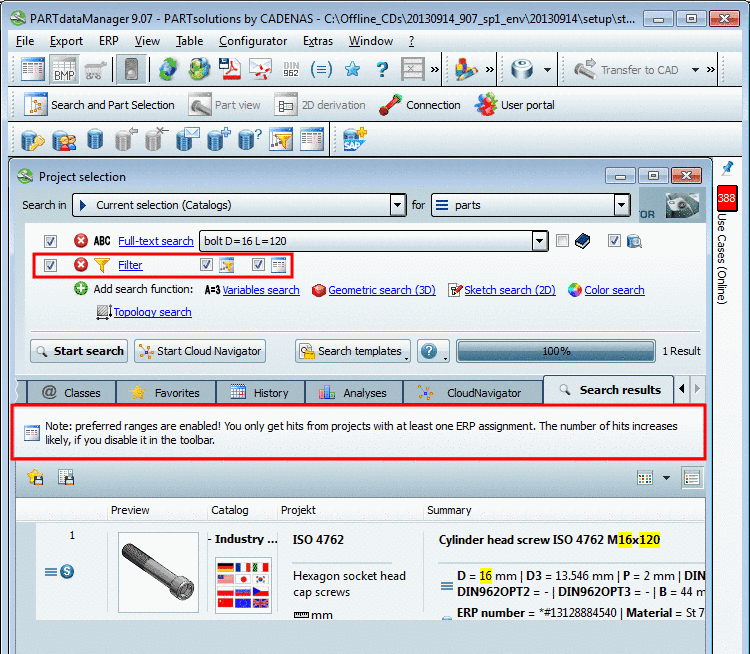Screen dimensions: 750x654
Task: Click the Start search button
Action: [79, 351]
